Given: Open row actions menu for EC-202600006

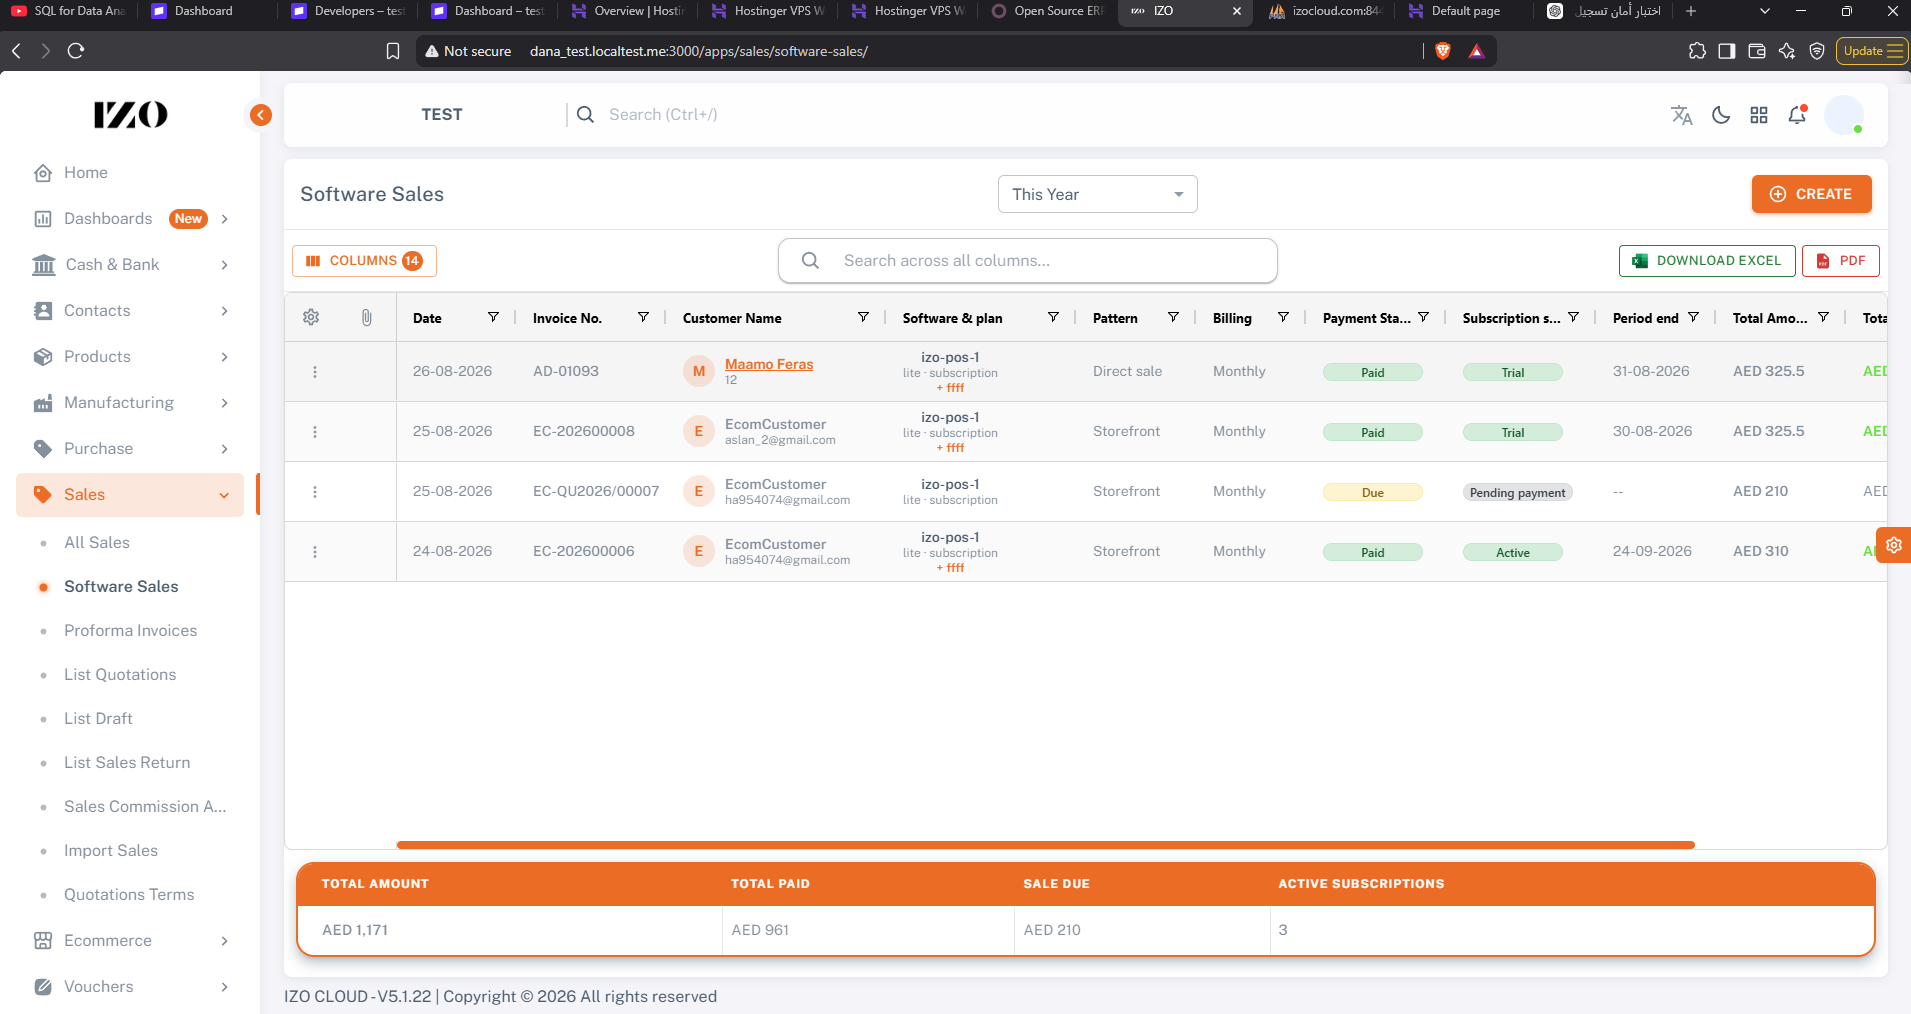Looking at the screenshot, I should [315, 552].
